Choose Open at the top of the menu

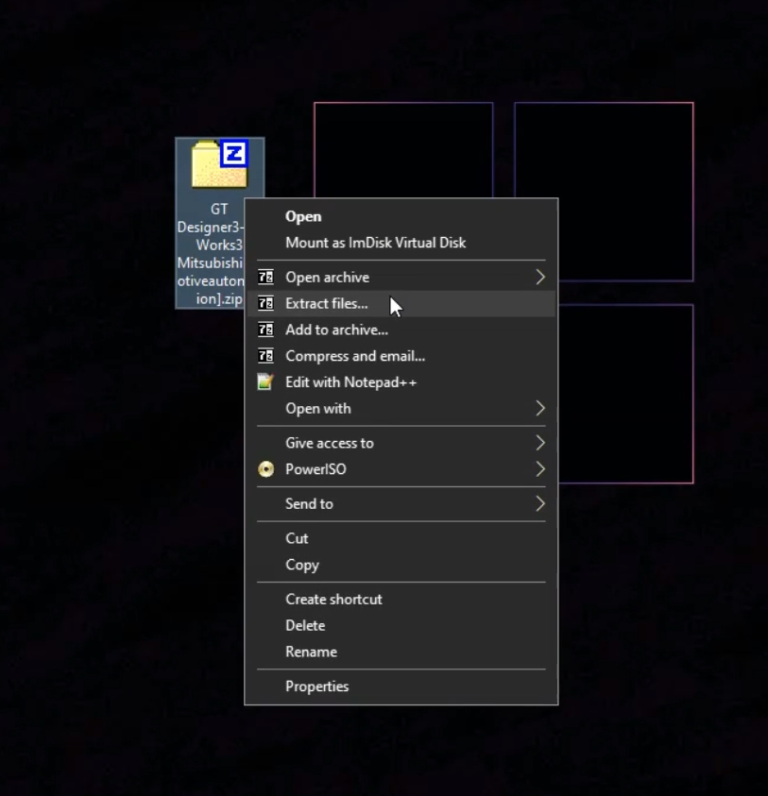tap(303, 216)
